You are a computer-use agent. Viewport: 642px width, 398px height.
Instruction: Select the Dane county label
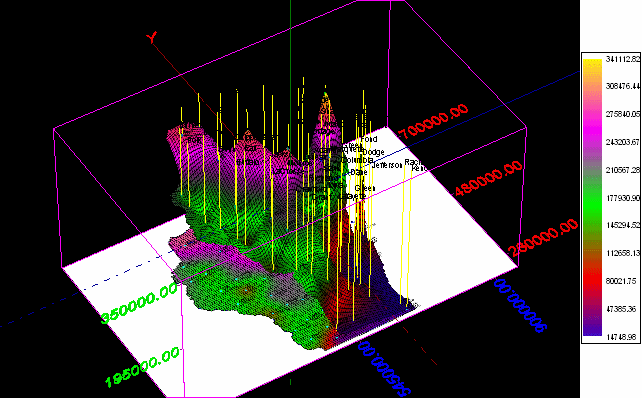(x=359, y=172)
